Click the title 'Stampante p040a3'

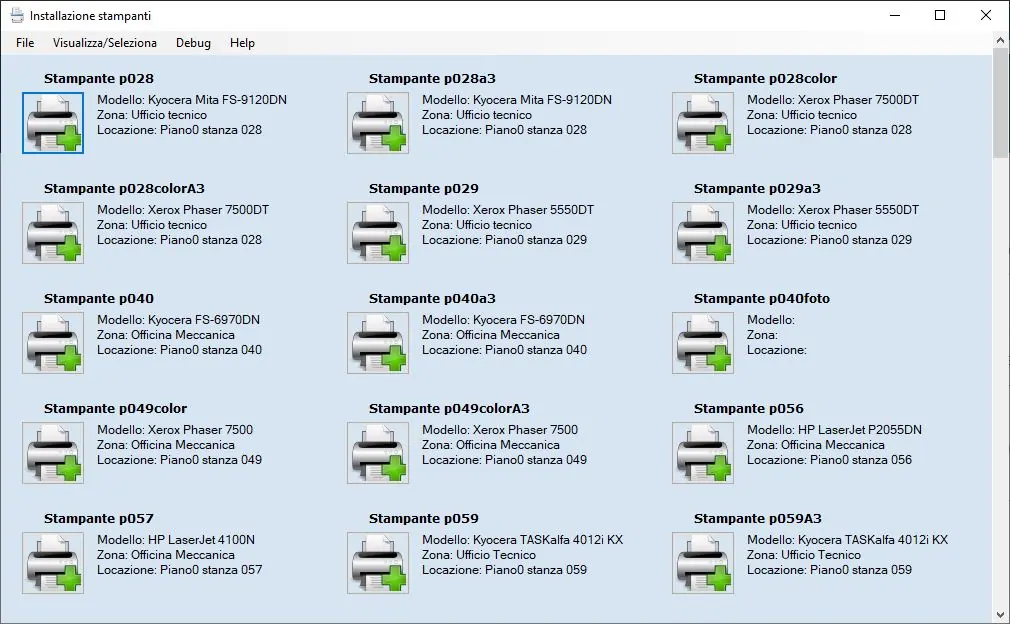click(432, 299)
